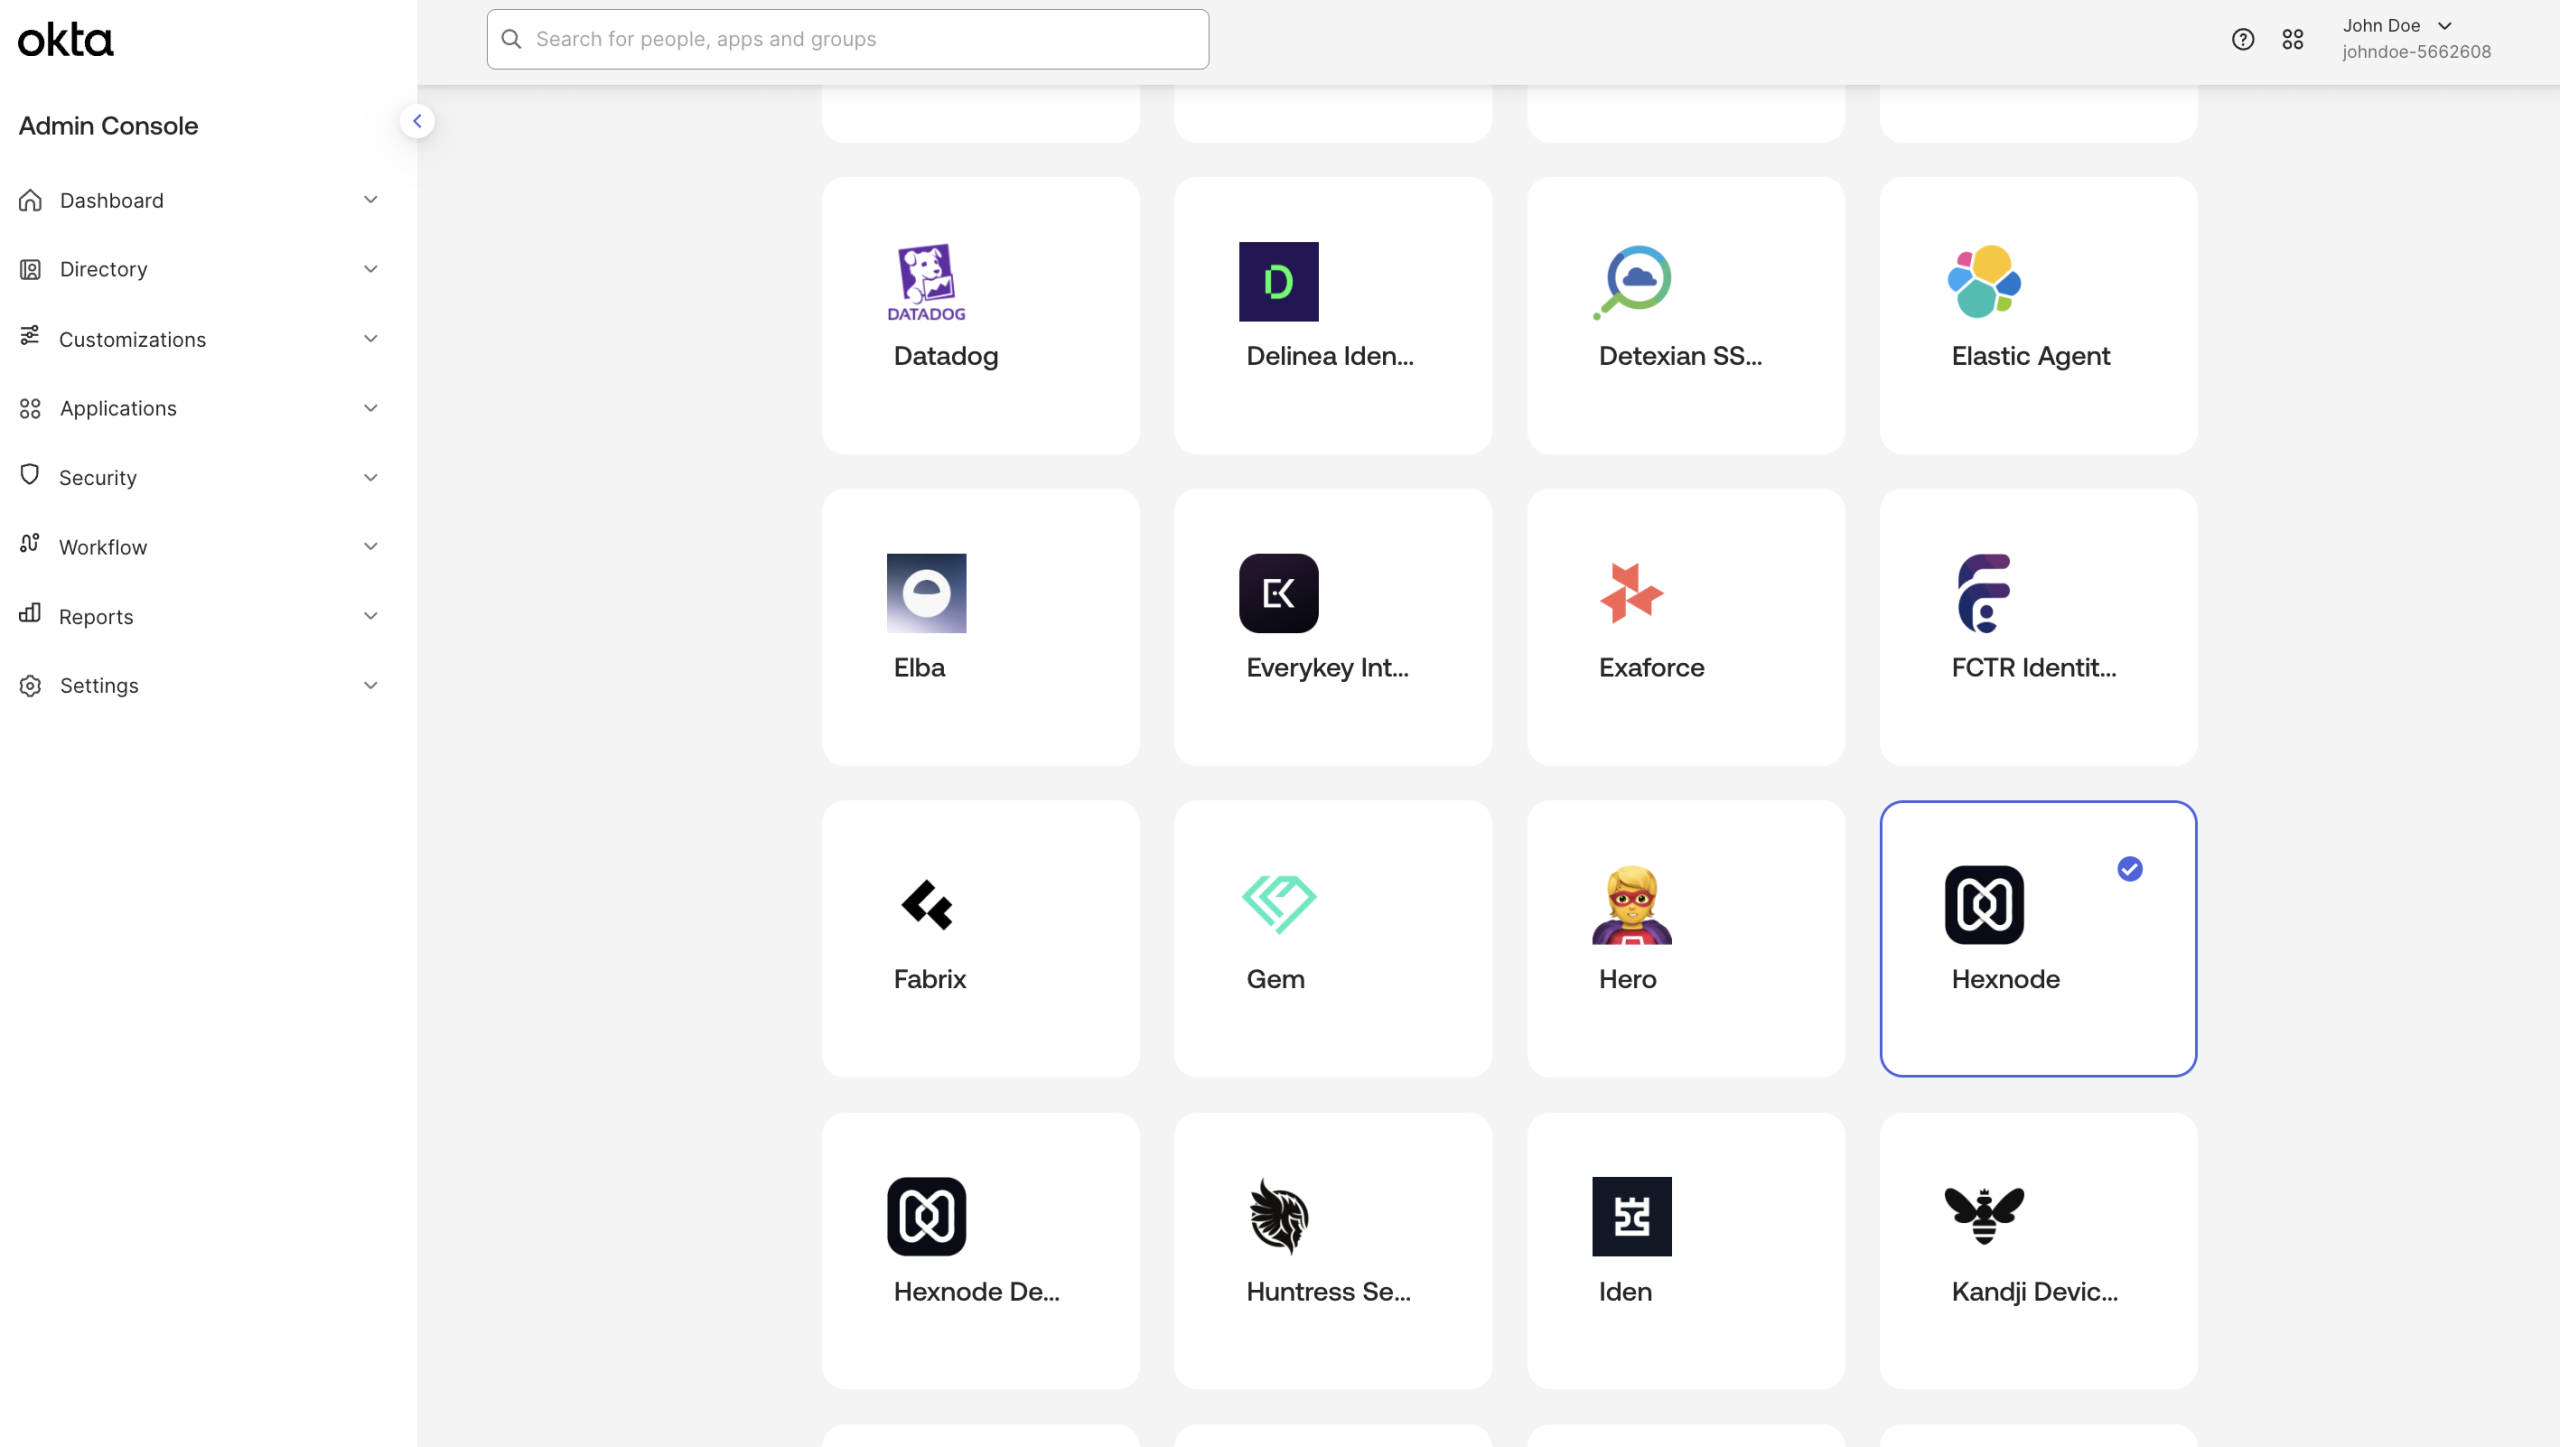Screen dimensions: 2560x1447
Task: Click the Hexnode De... logo icon
Action: (926, 1216)
